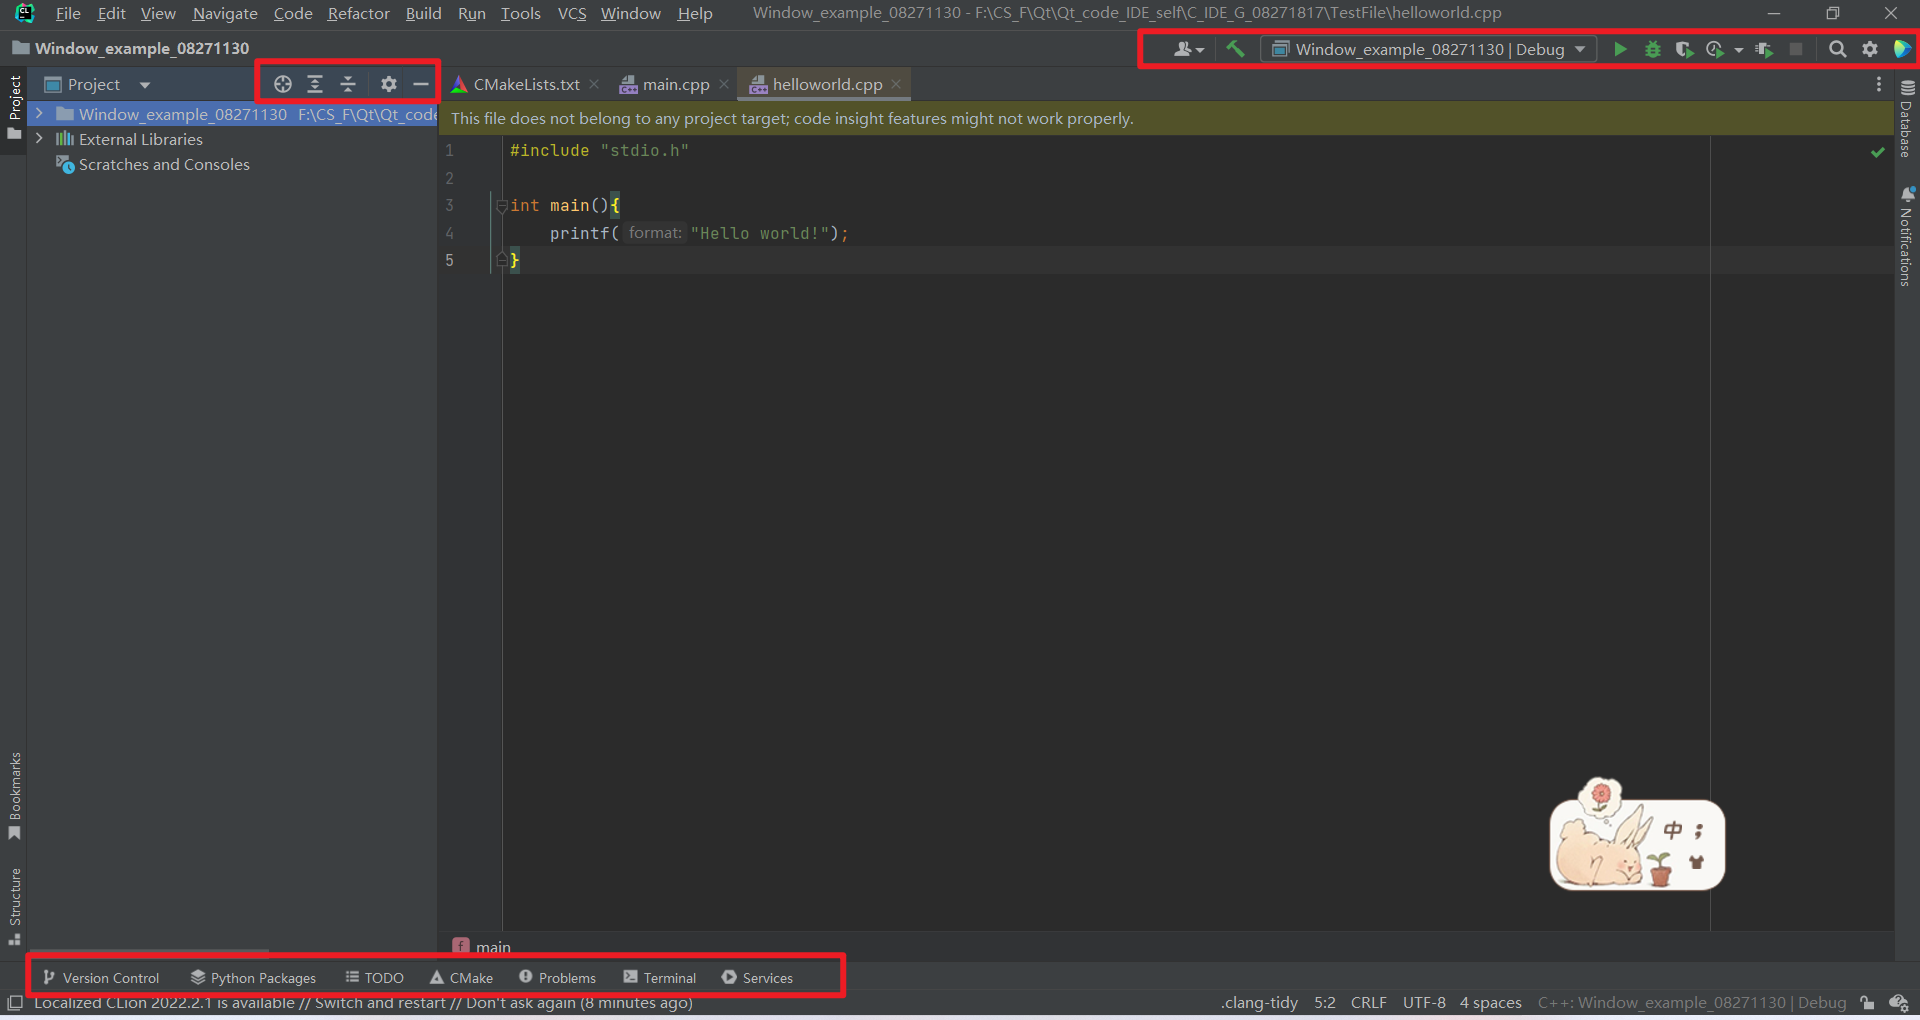Close the CMakeLists.txt tab

point(594,84)
